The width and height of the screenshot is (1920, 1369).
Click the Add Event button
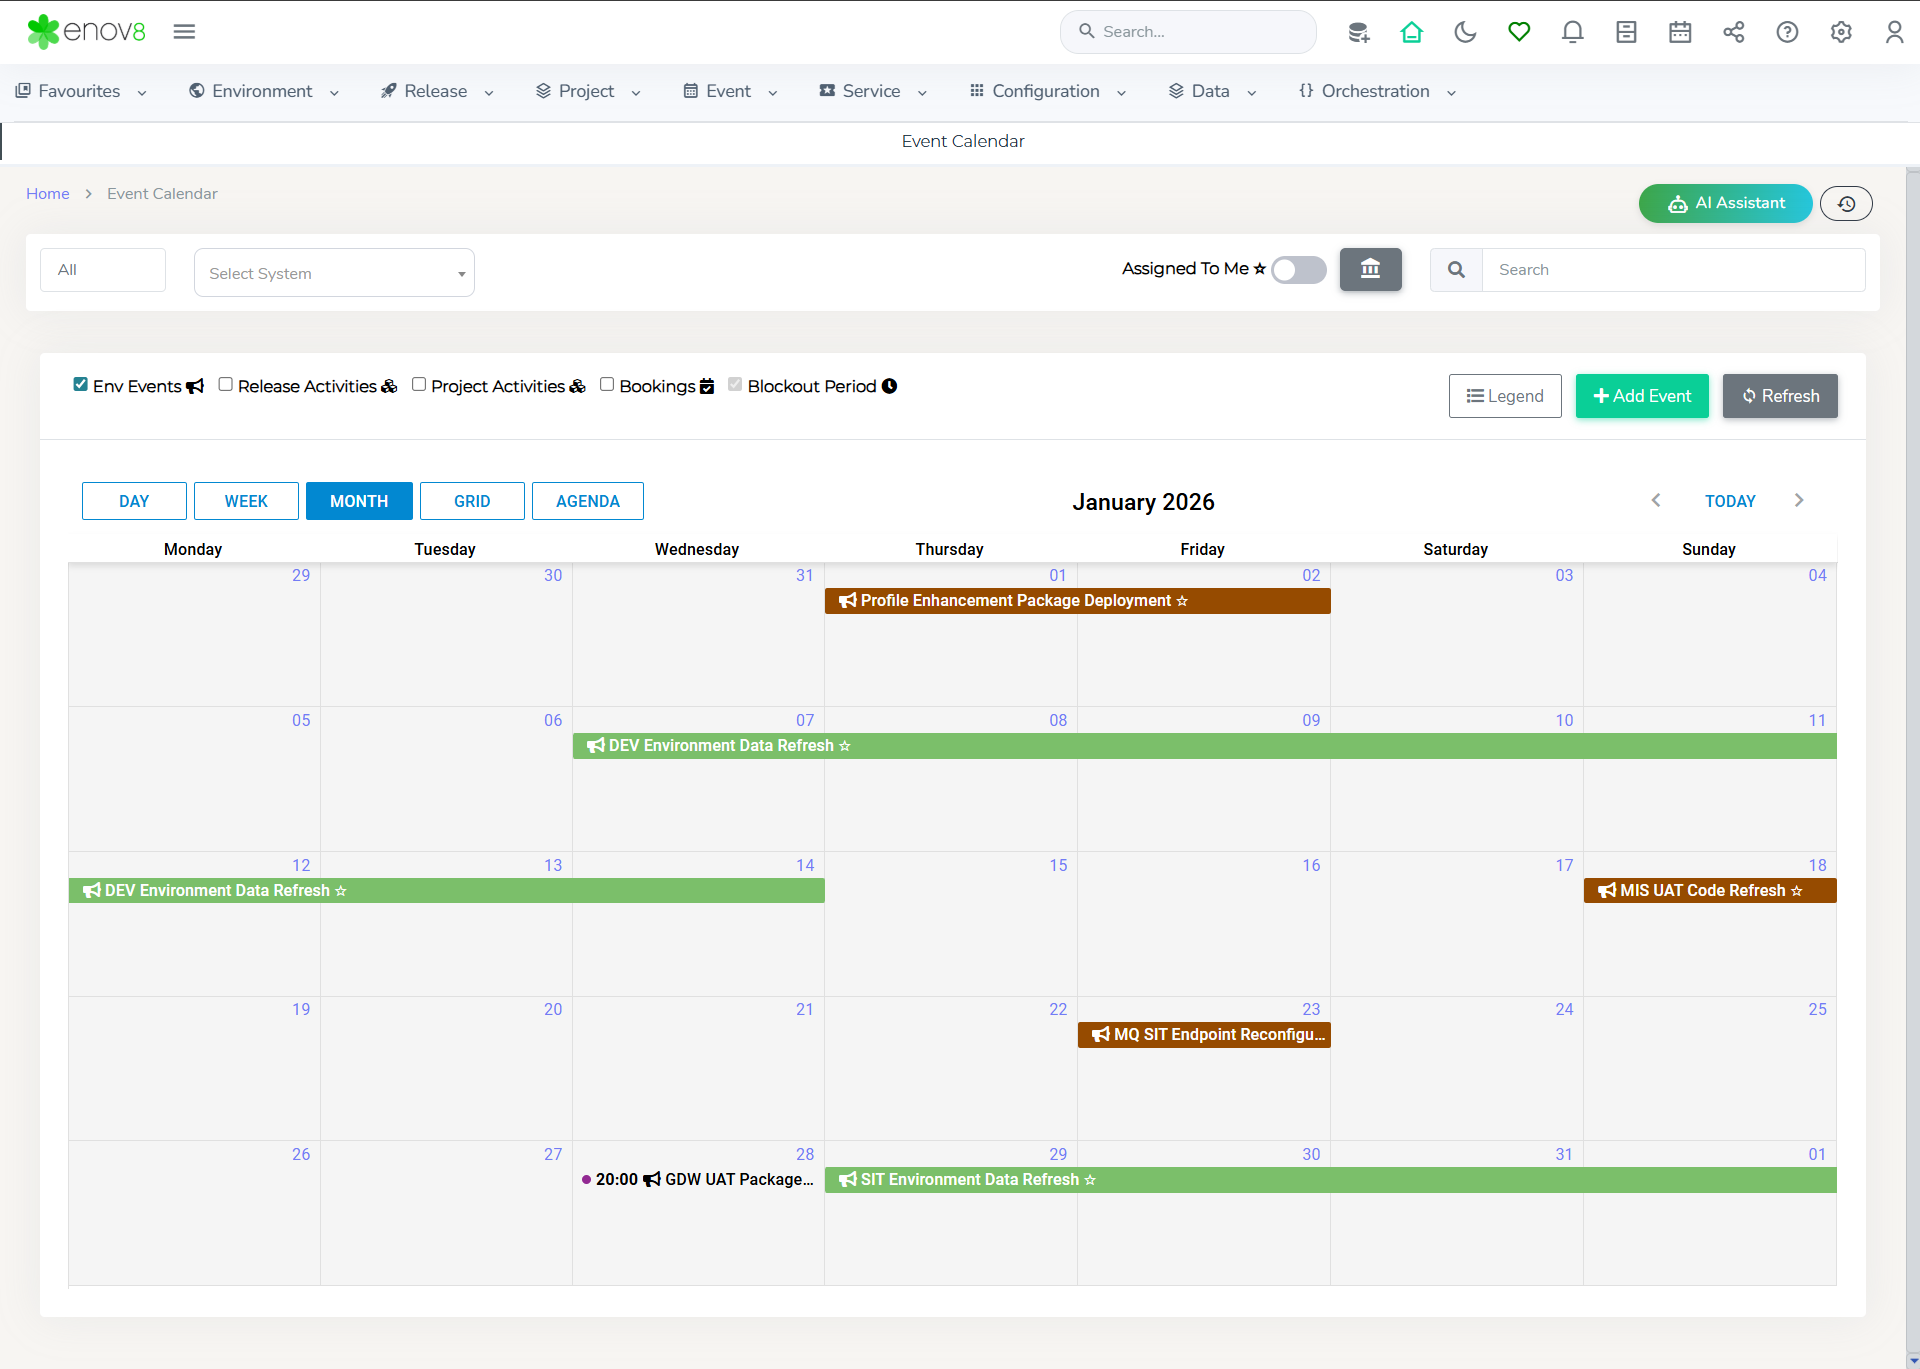click(1641, 396)
